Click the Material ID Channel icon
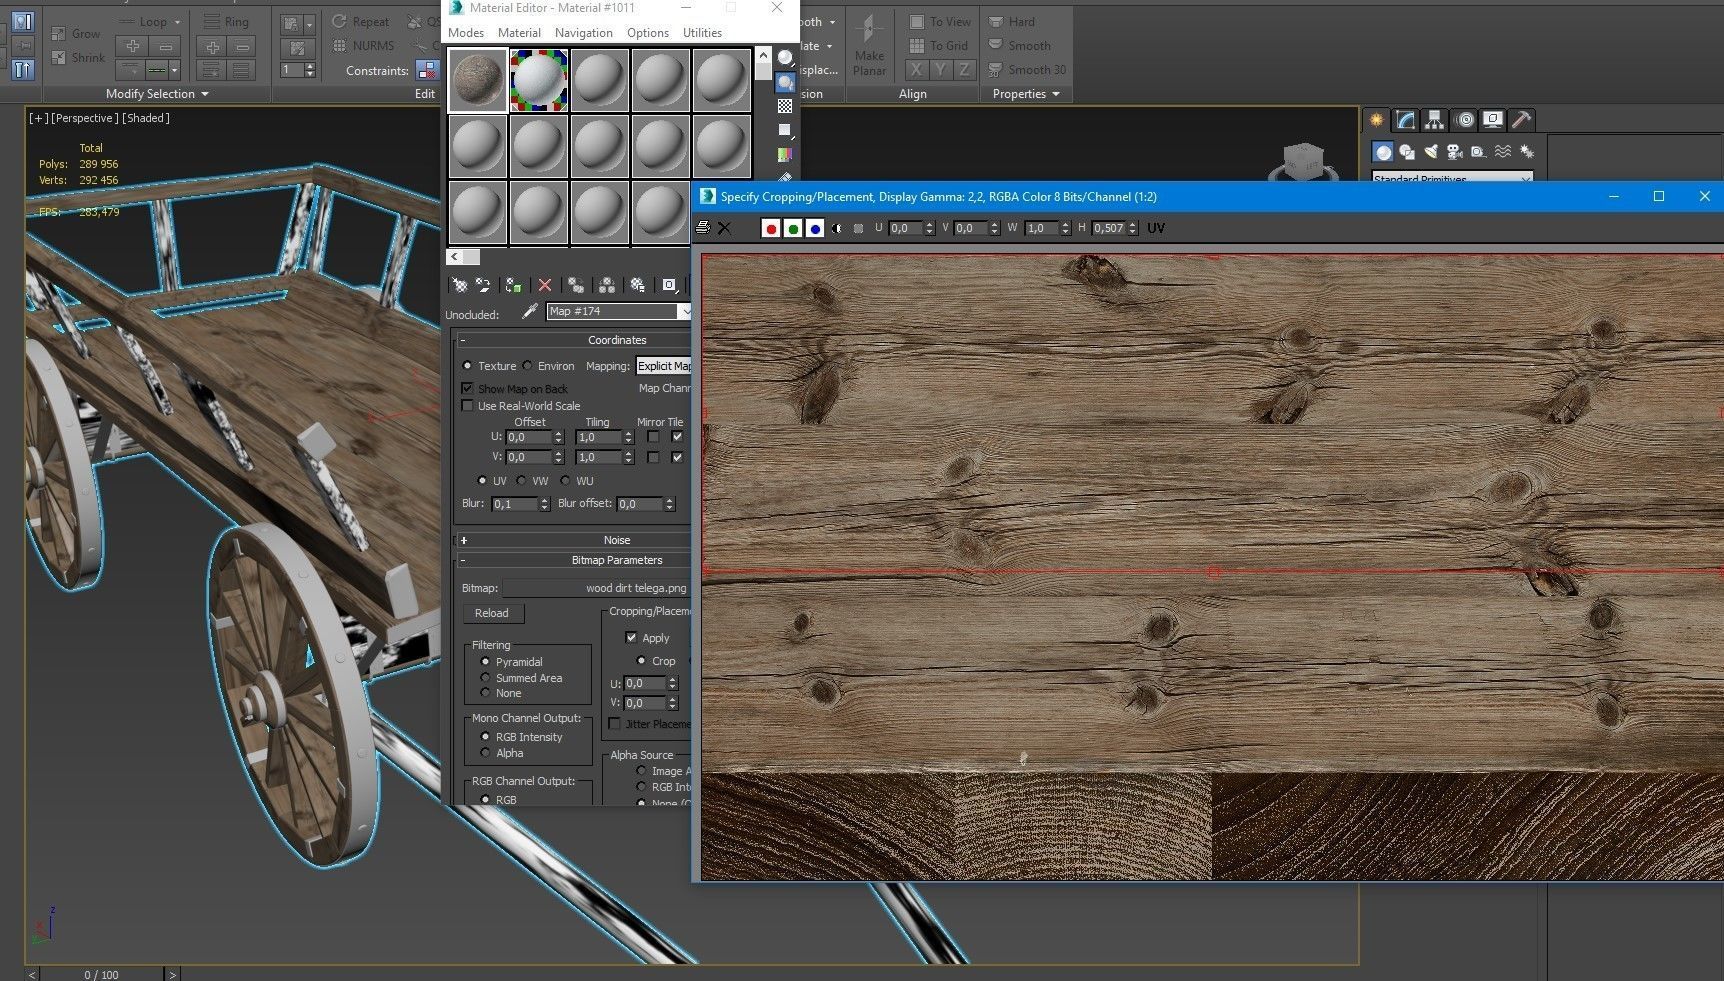 click(x=670, y=285)
